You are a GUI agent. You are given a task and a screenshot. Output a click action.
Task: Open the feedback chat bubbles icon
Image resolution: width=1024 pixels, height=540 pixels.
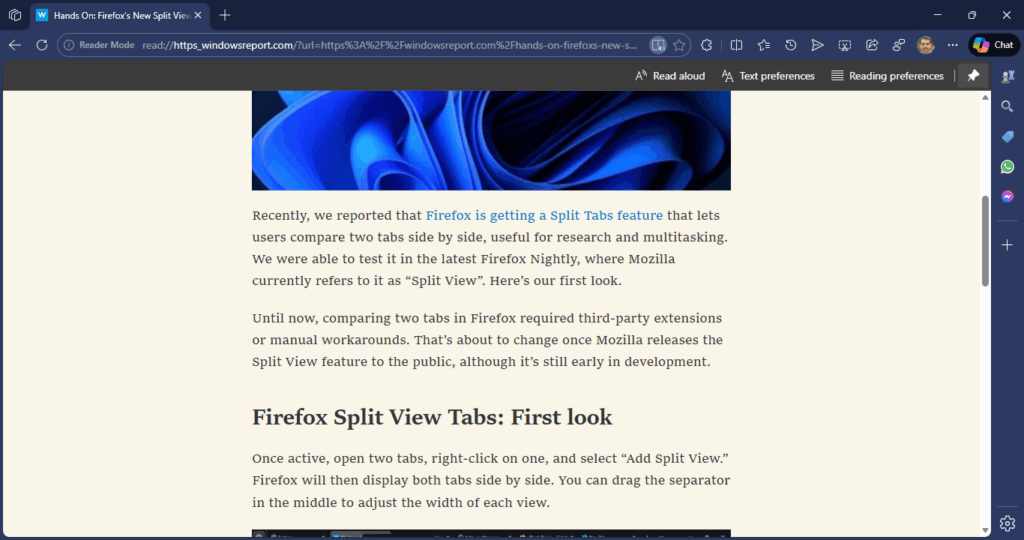coord(899,45)
